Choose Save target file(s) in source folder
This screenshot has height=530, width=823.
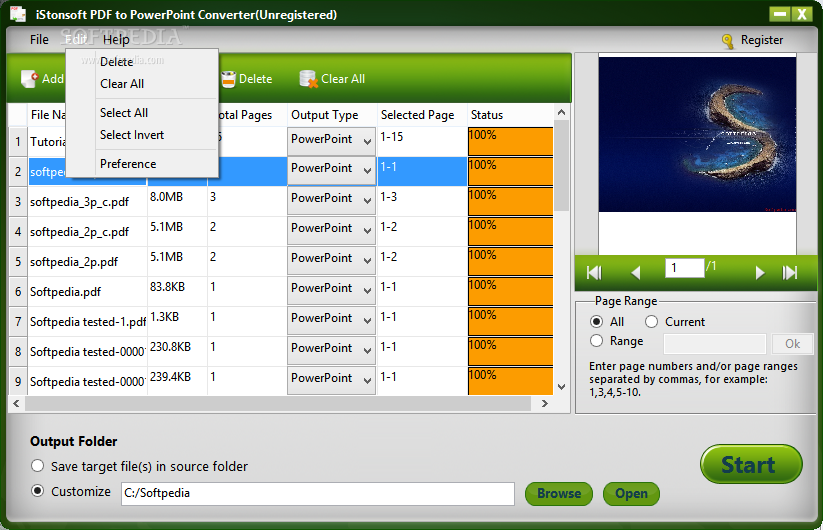pyautogui.click(x=37, y=466)
